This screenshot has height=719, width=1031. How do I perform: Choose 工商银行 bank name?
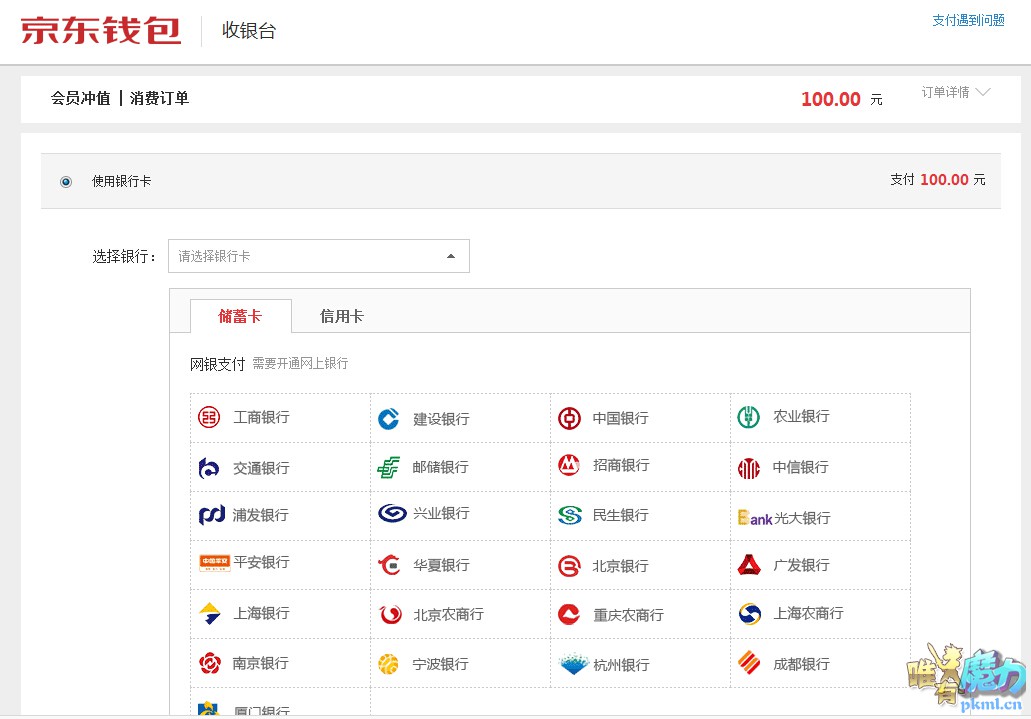pos(262,417)
